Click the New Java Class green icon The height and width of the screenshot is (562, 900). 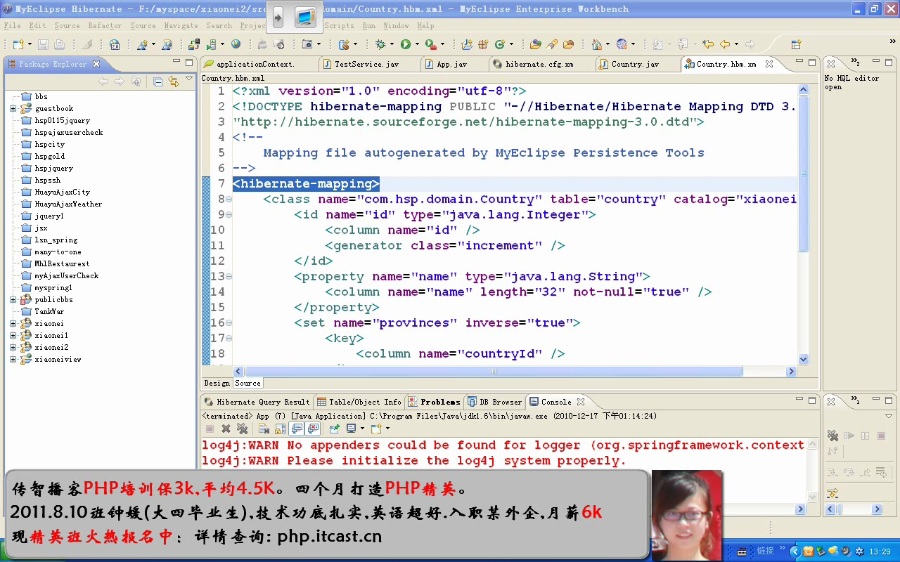[499, 44]
